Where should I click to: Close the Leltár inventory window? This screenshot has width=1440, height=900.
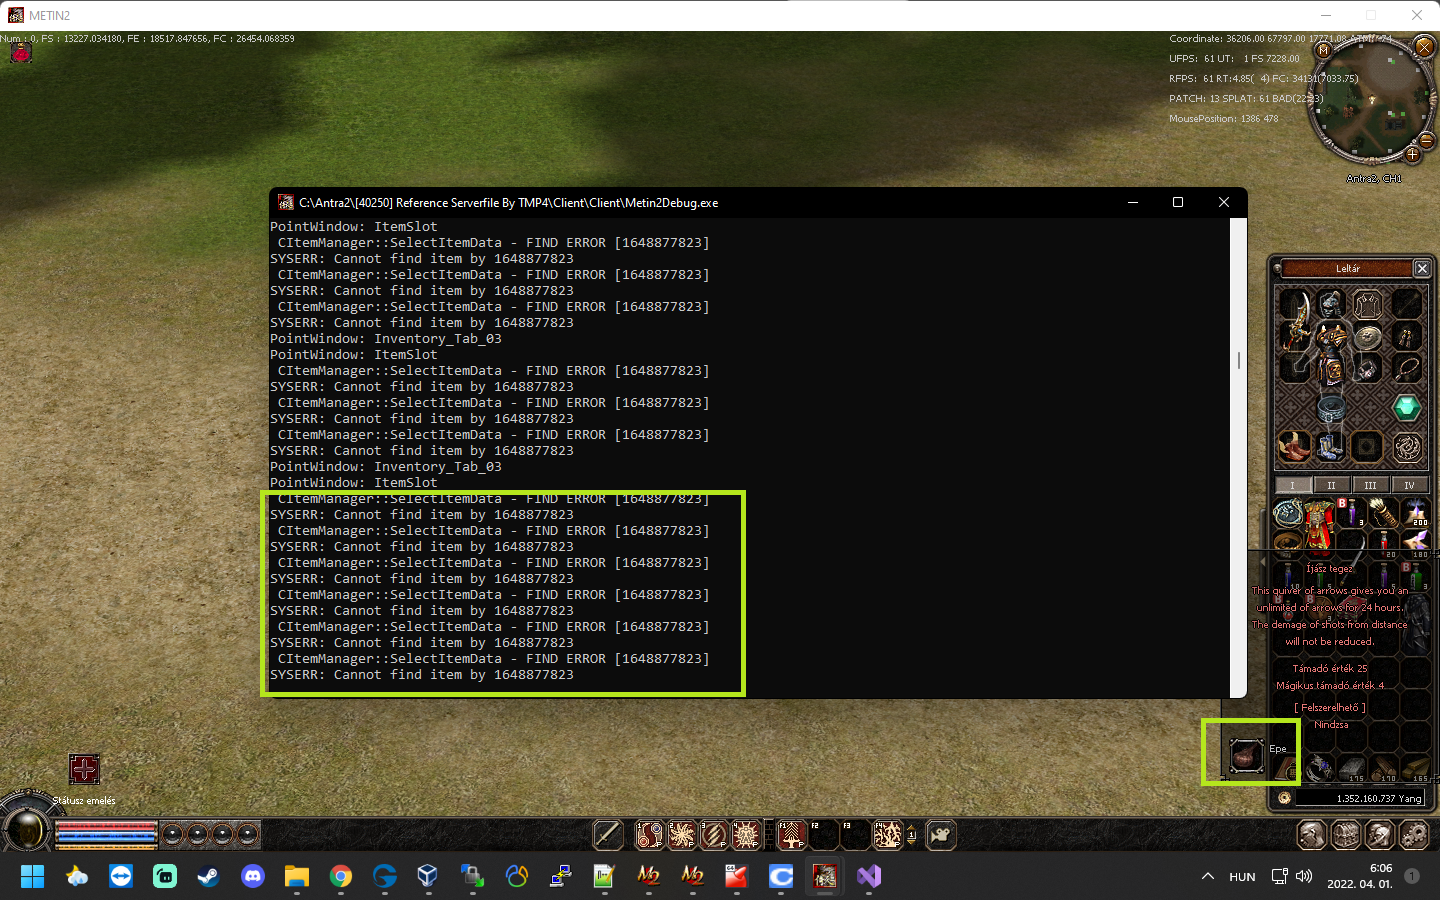point(1422,268)
